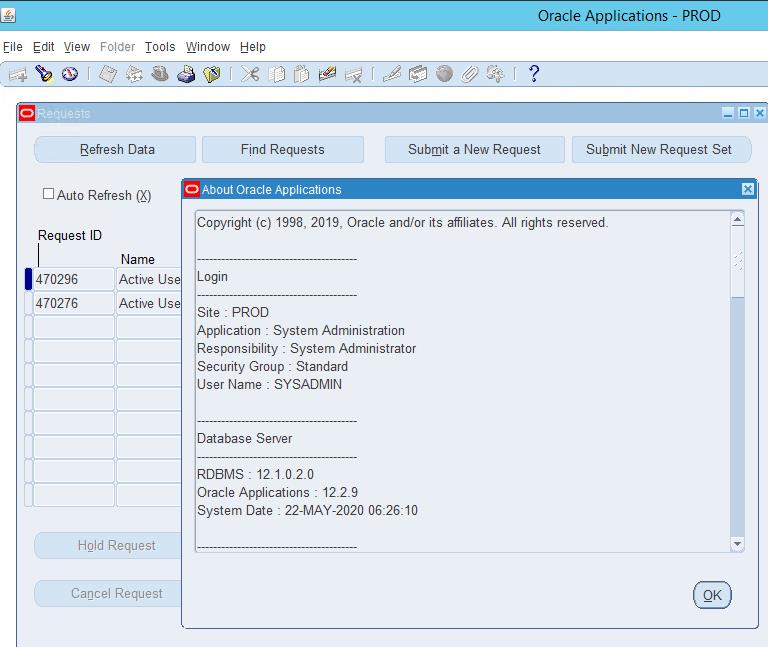Click the Cut scissors icon

coord(250,74)
